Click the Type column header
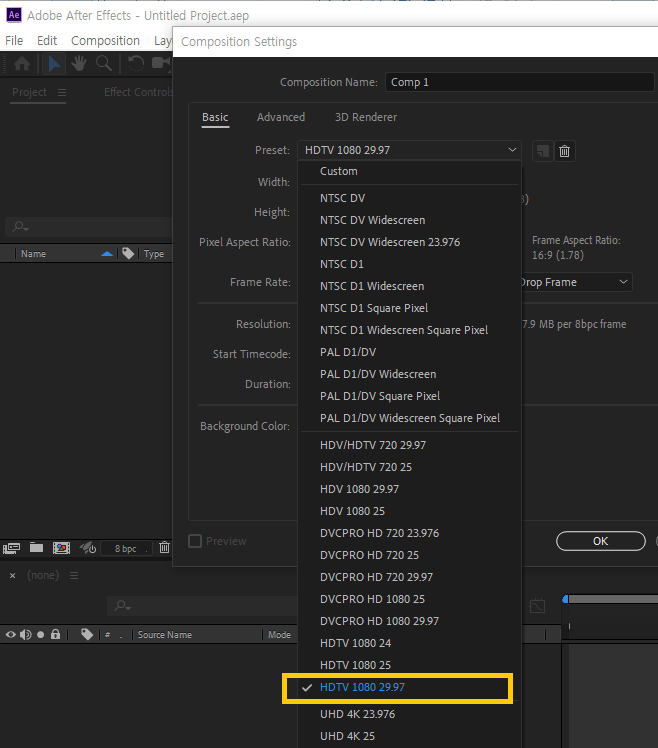 154,254
